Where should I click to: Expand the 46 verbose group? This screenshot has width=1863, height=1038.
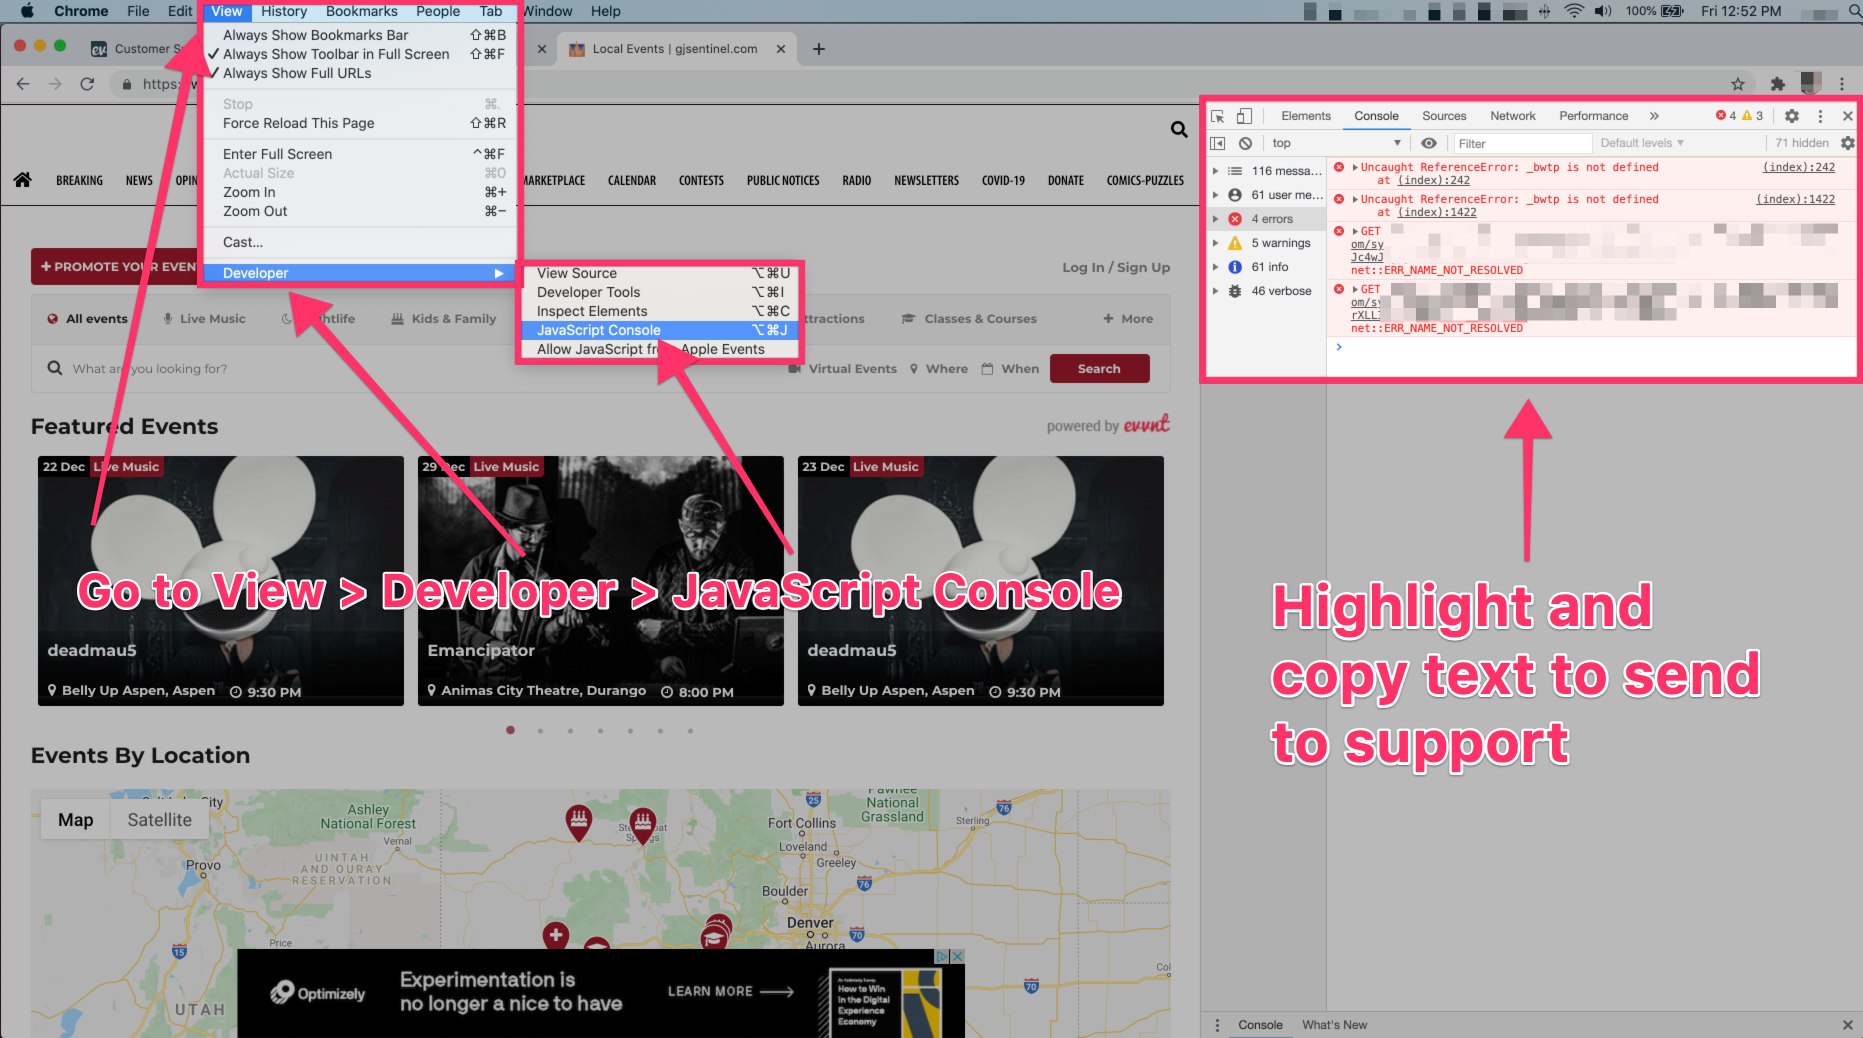[x=1215, y=291]
